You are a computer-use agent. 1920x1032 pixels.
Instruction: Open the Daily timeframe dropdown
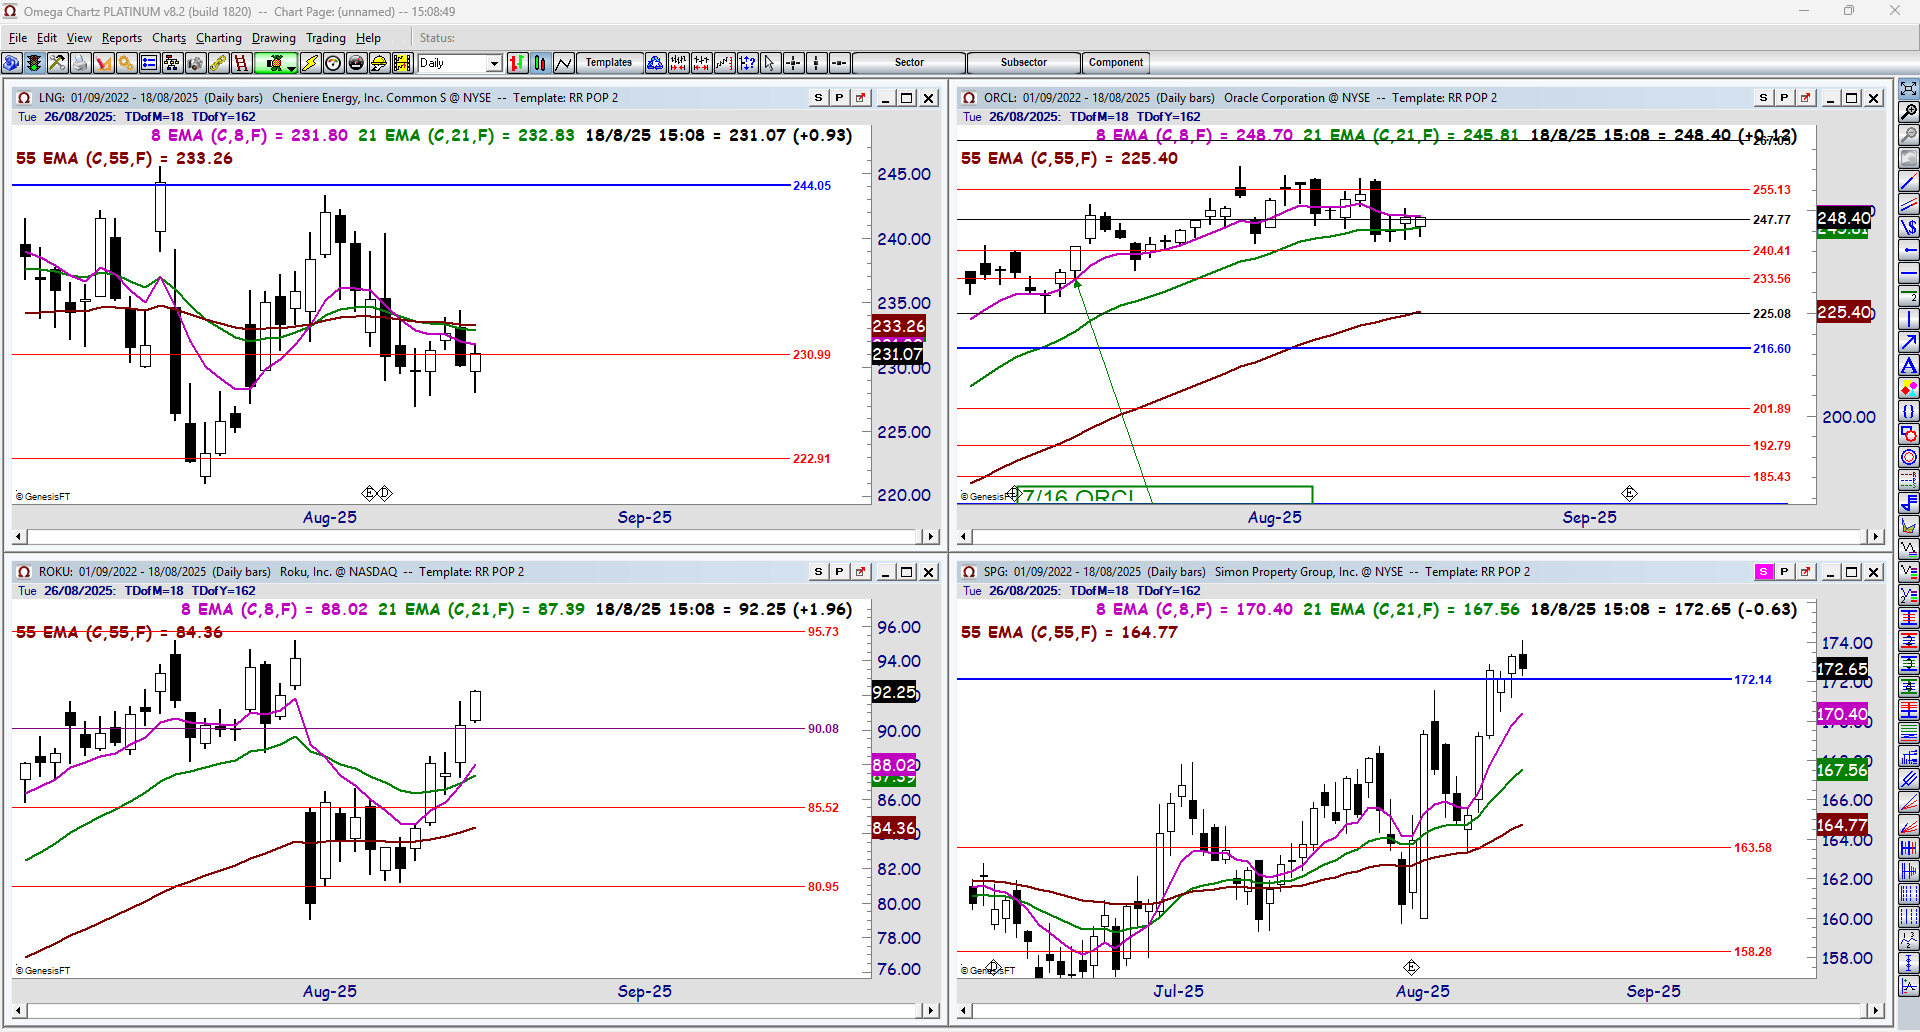[494, 63]
